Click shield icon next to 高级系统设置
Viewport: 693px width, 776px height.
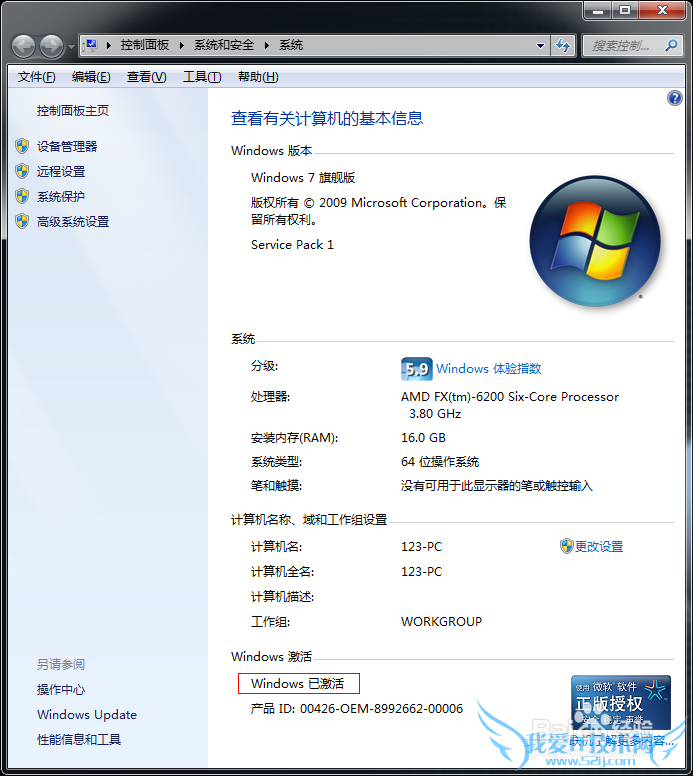click(x=22, y=221)
